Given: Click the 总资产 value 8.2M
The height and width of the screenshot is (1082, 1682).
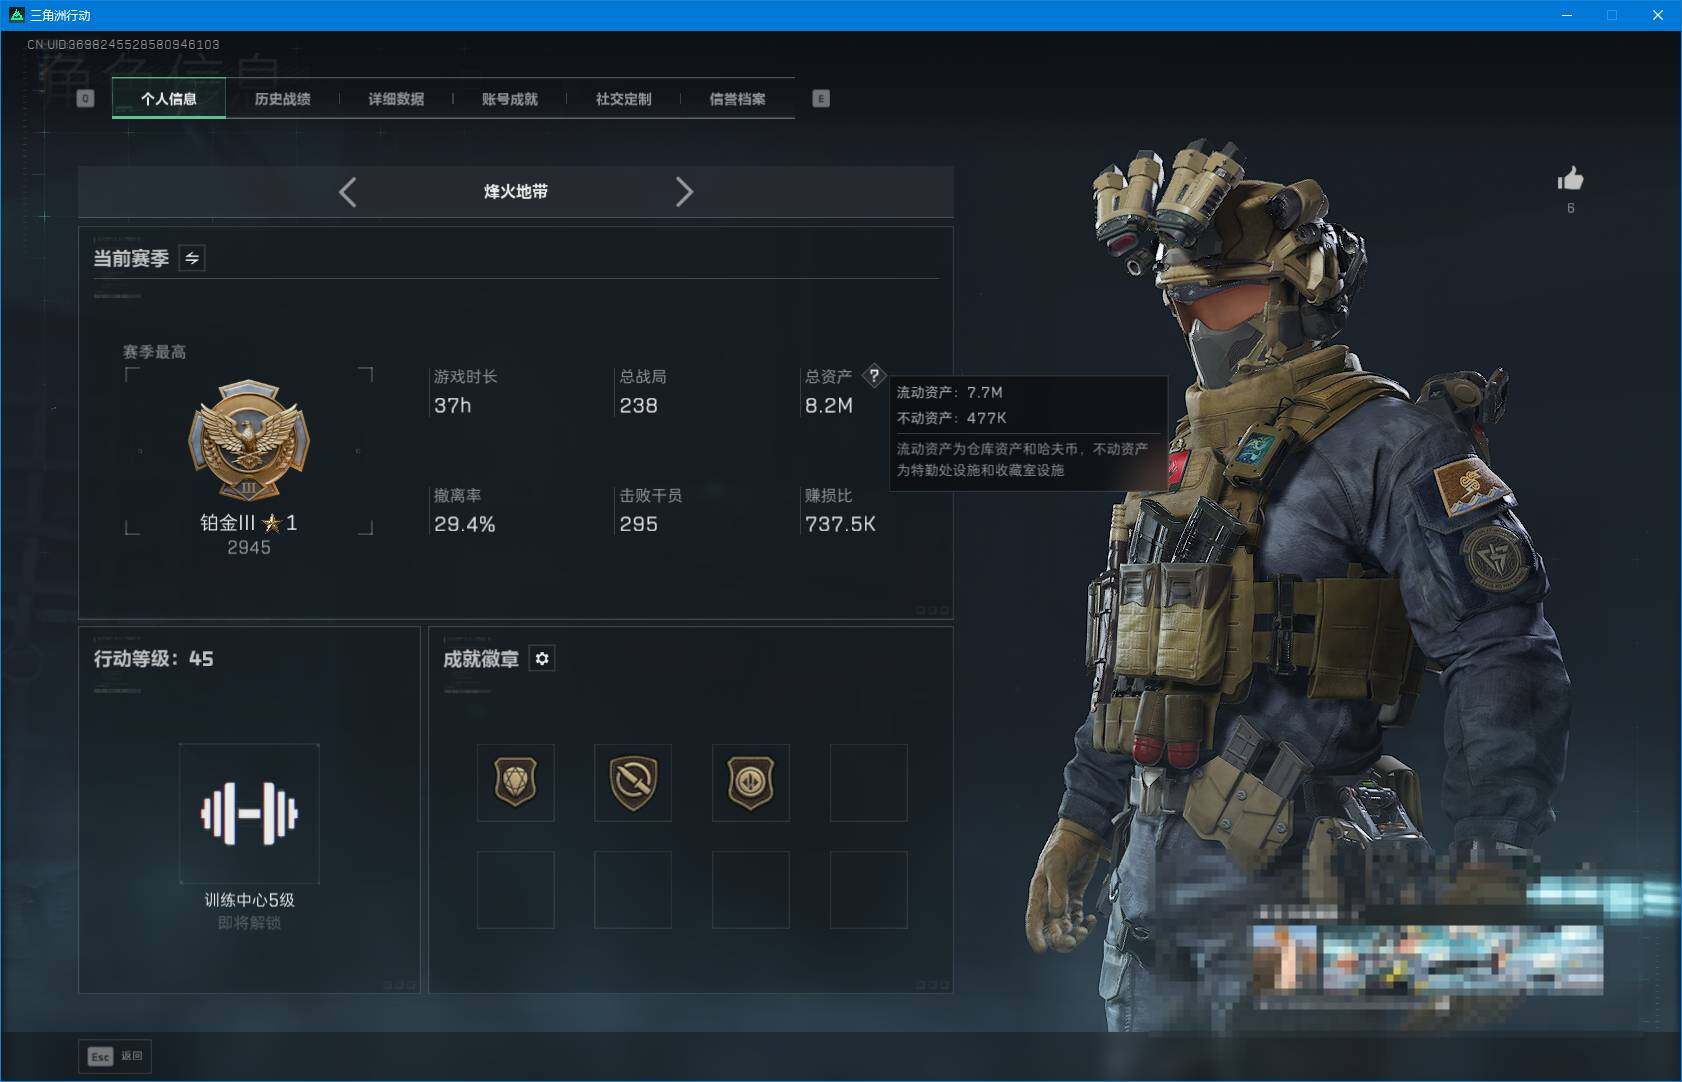Looking at the screenshot, I should click(x=829, y=405).
